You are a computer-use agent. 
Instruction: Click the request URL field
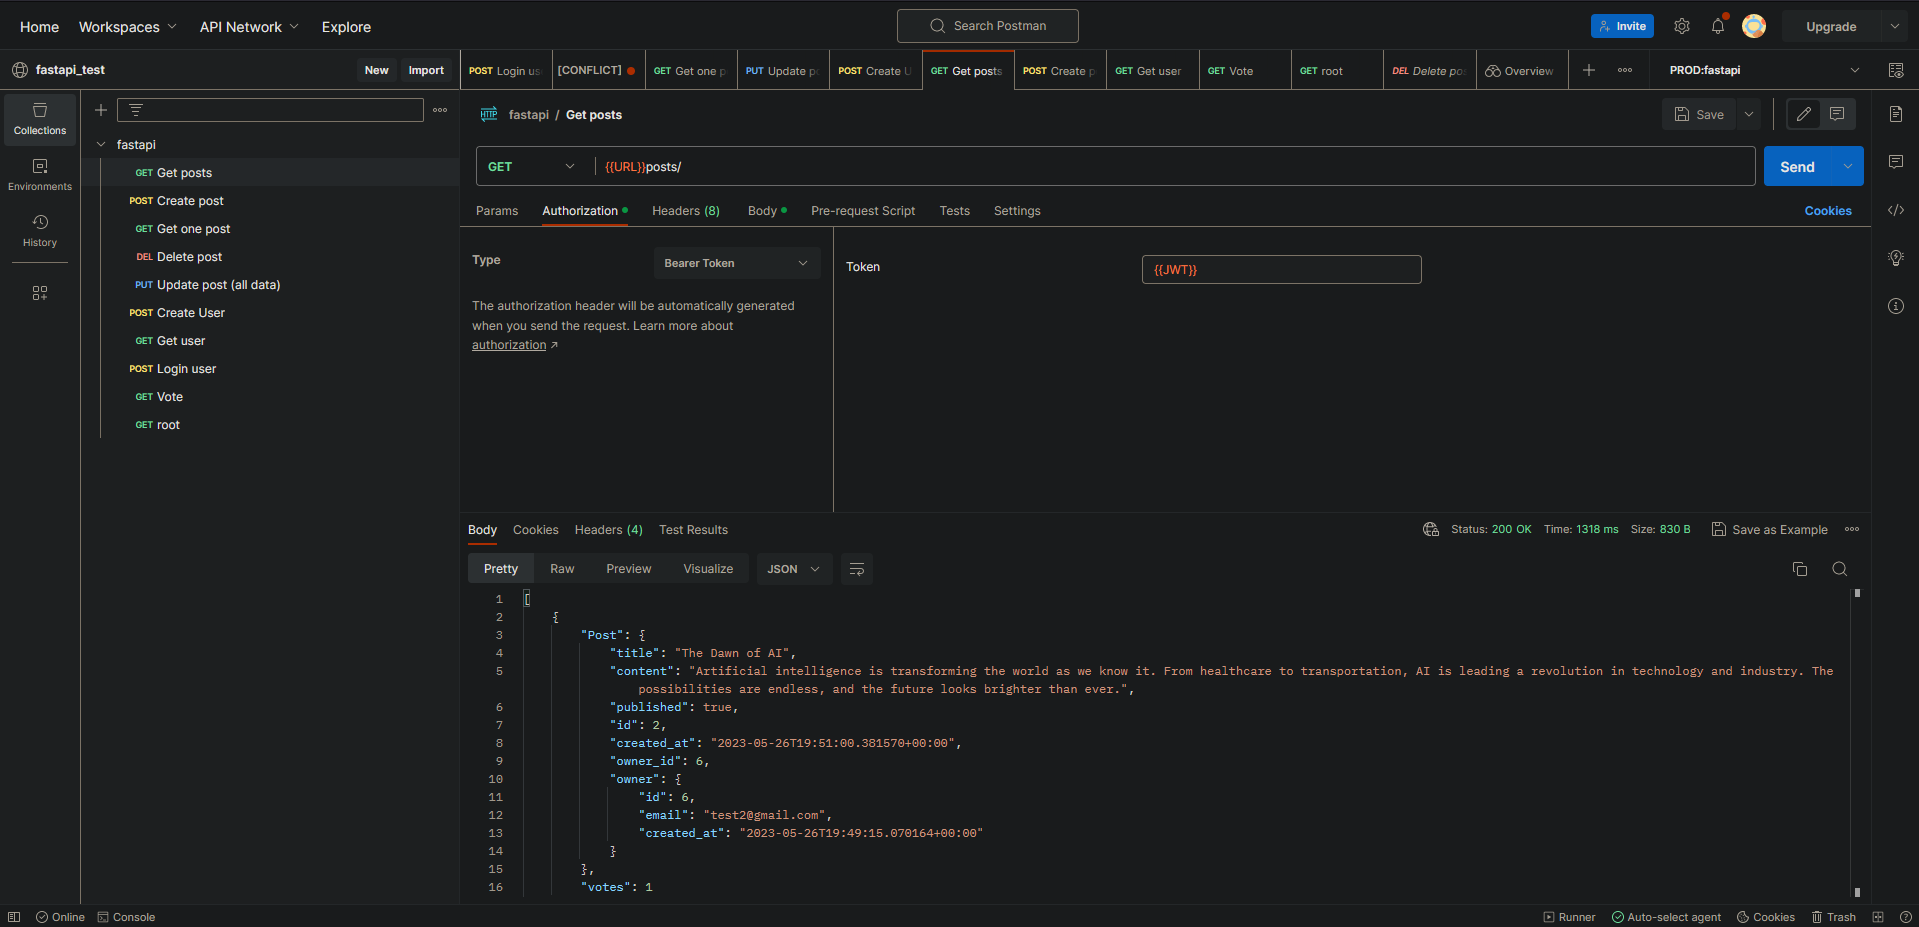pyautogui.click(x=1173, y=166)
